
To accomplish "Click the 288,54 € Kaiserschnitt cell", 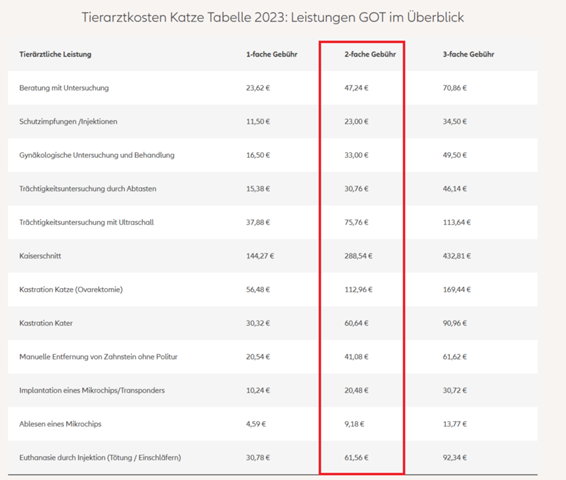I will (x=358, y=256).
